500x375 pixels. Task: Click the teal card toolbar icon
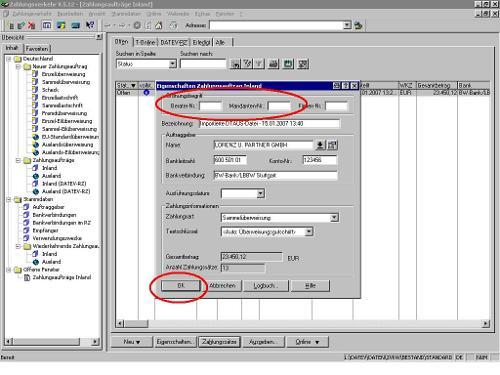(76, 25)
